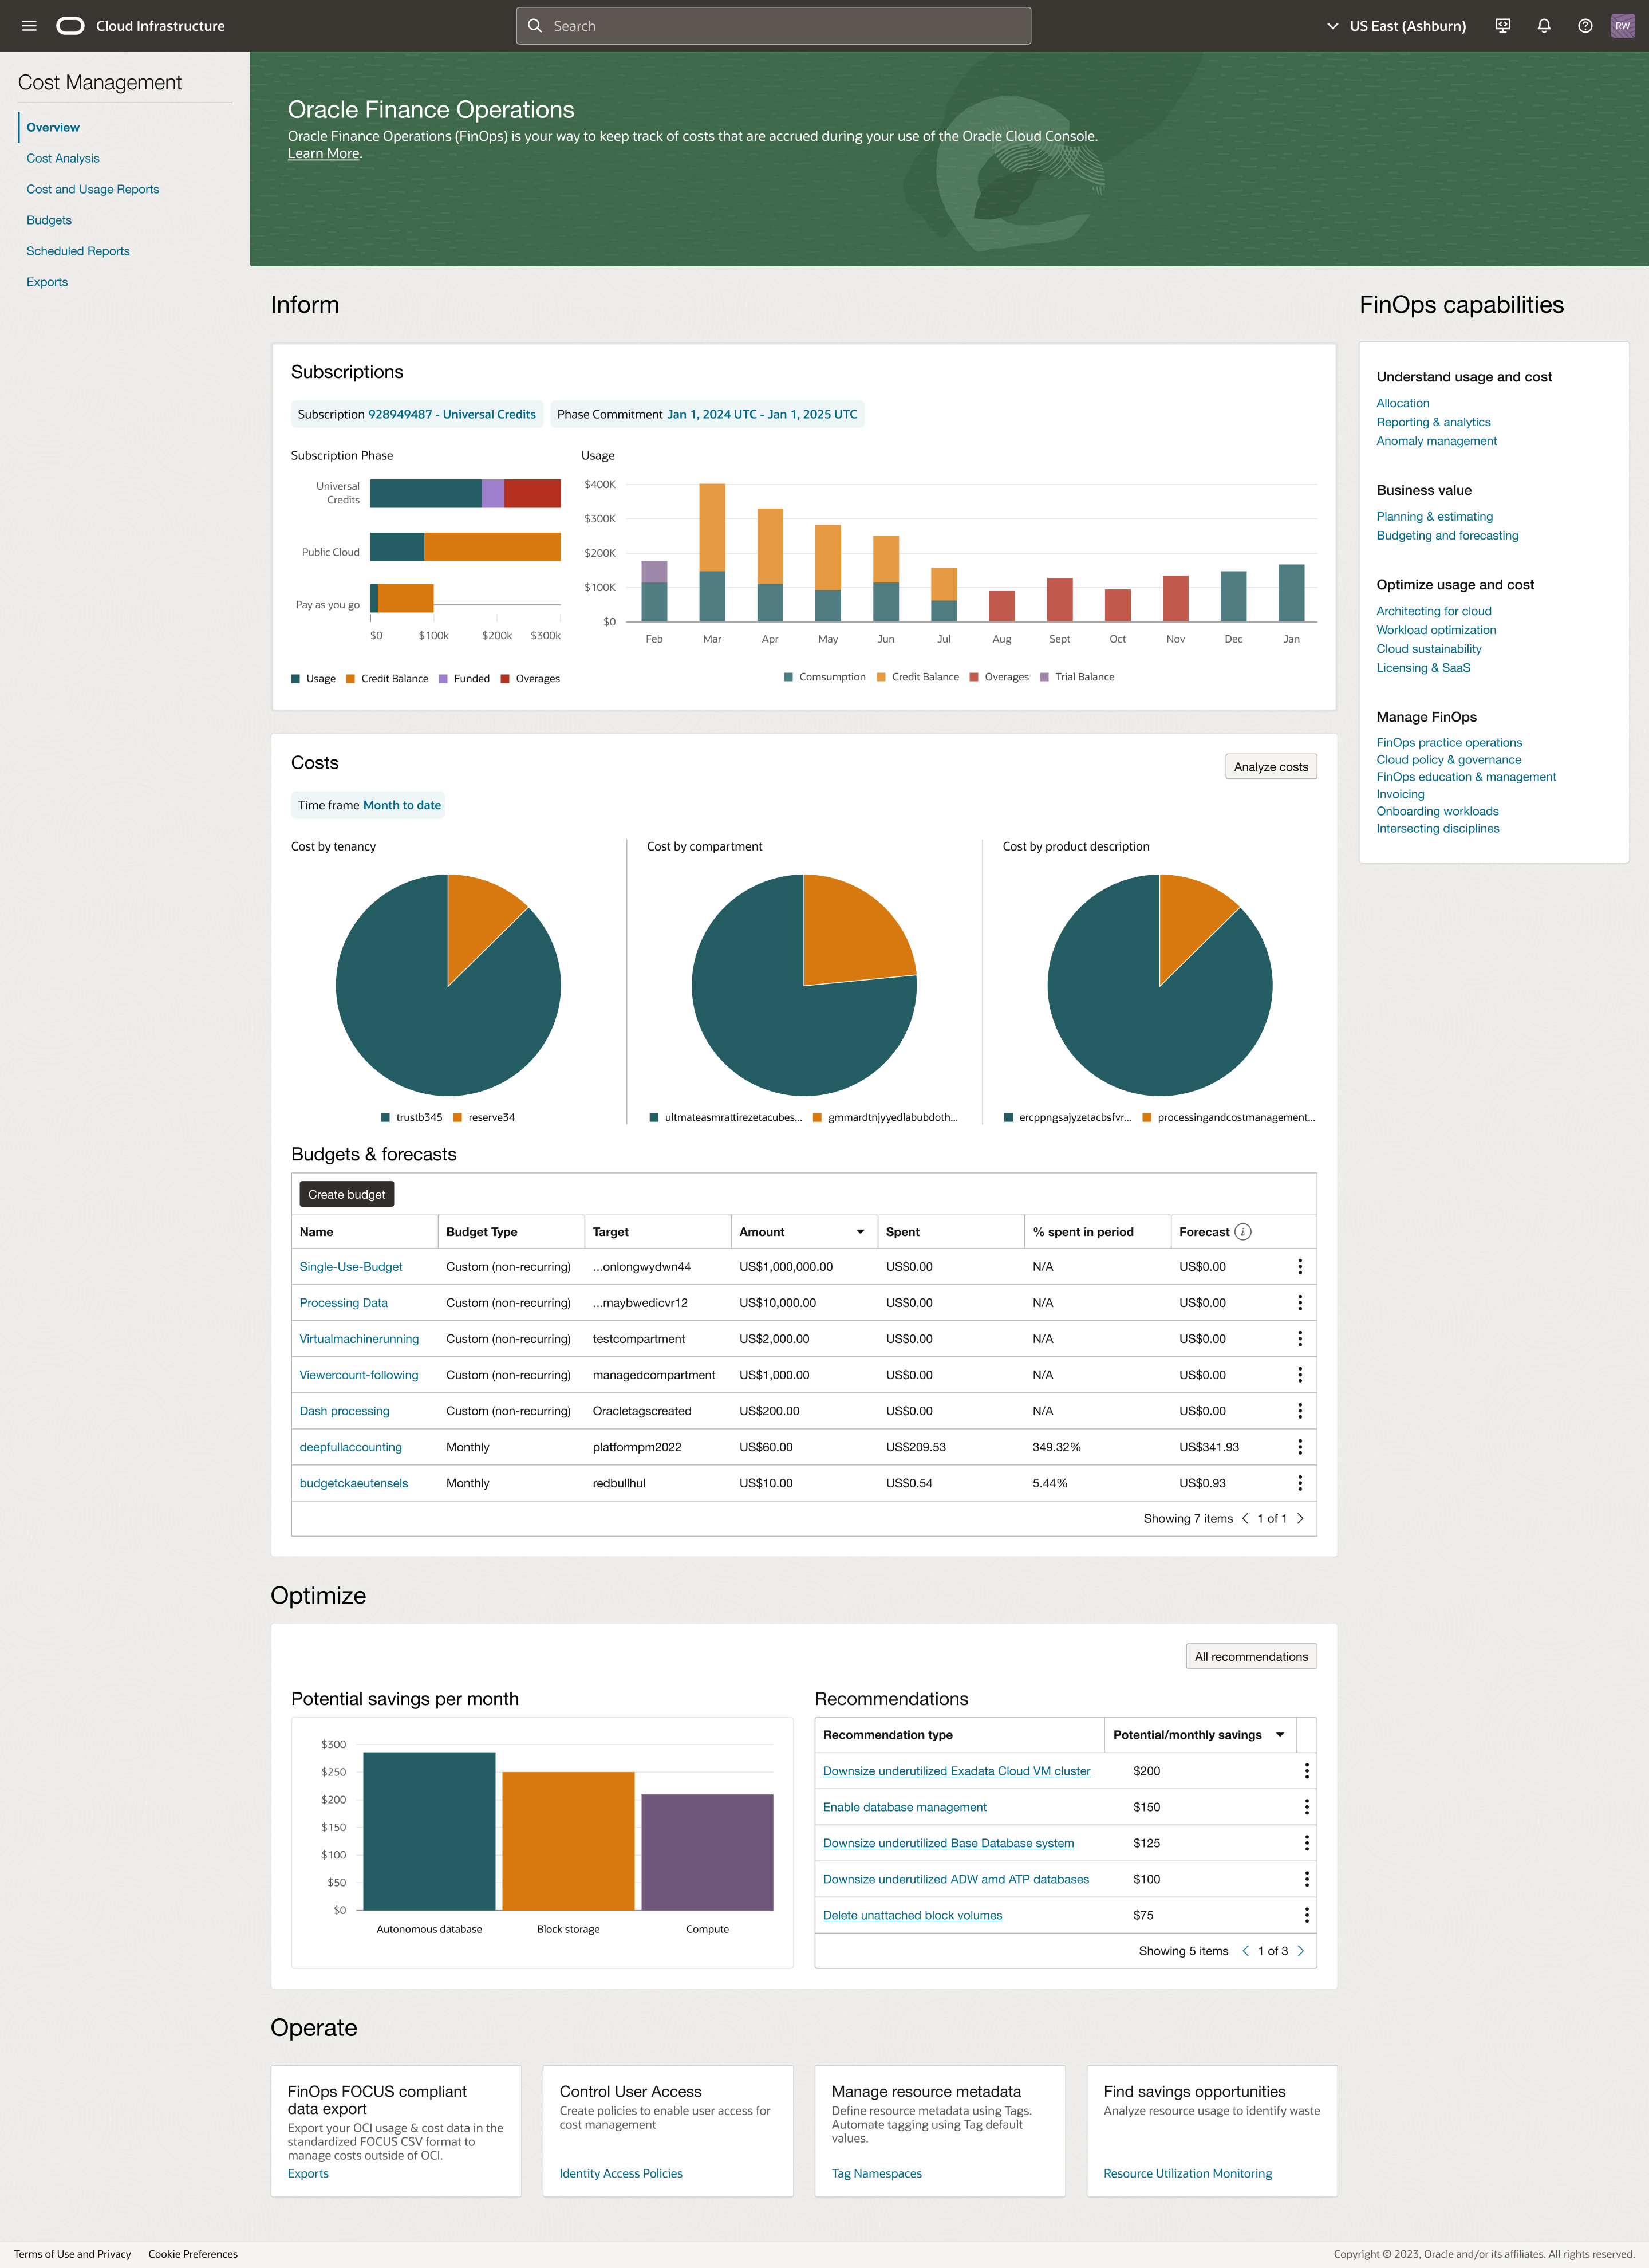Click the notifications bell icon
The image size is (1649, 2268).
[x=1543, y=26]
